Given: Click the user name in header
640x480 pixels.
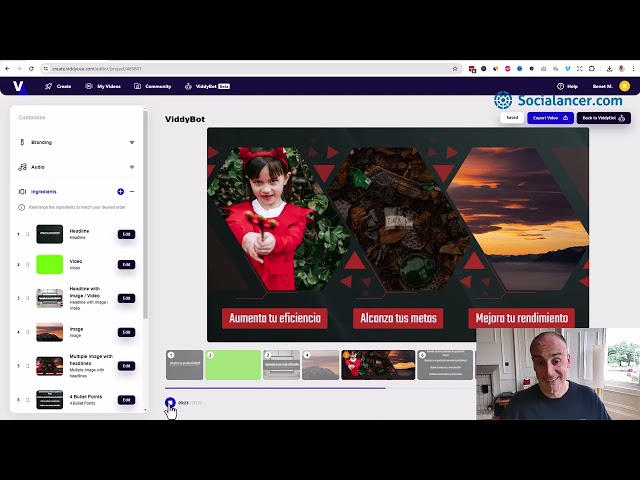Looking at the screenshot, I should click(603, 86).
